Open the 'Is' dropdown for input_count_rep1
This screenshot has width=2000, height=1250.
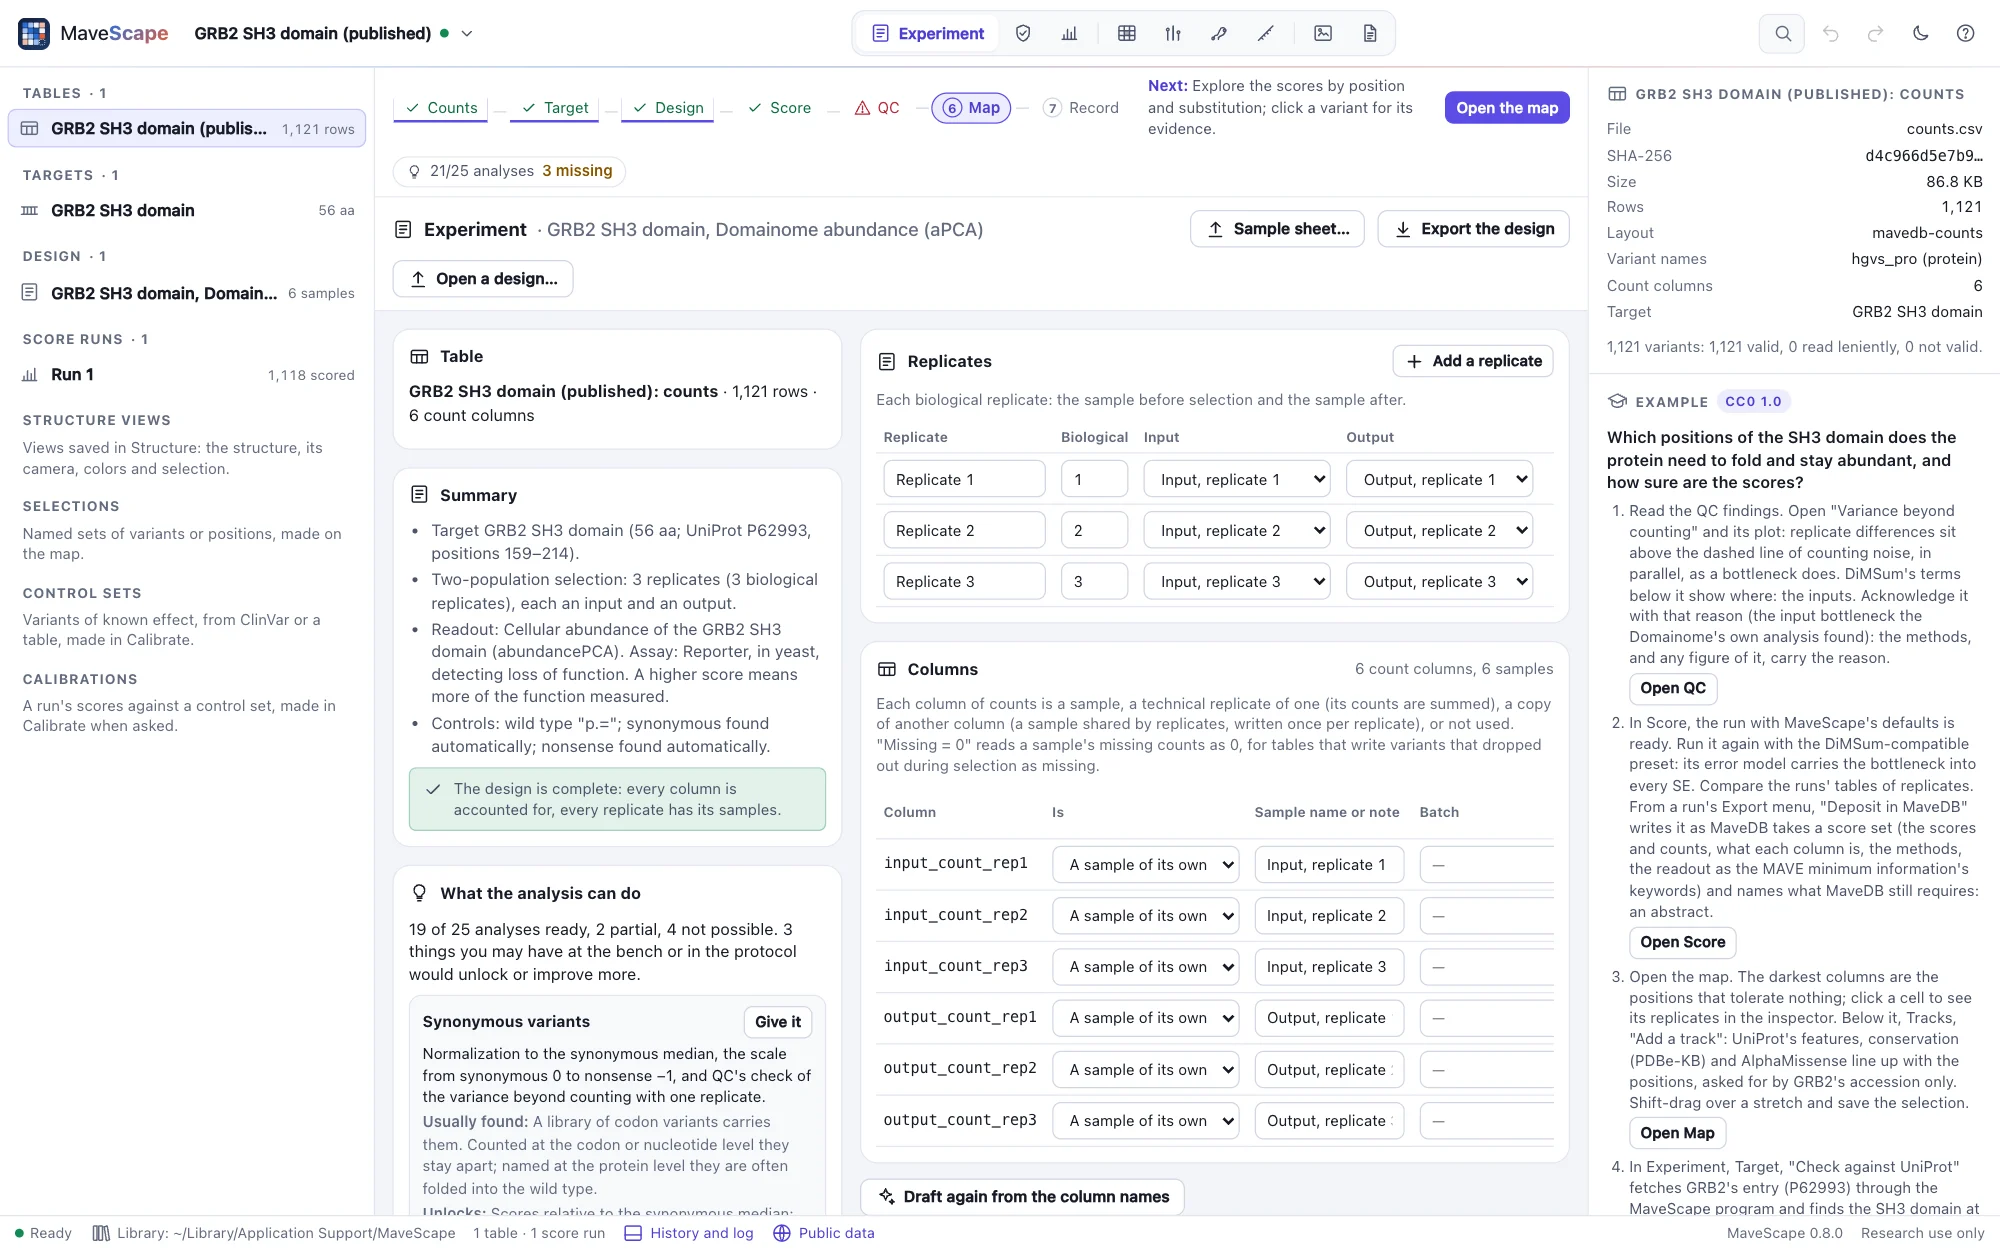tap(1146, 864)
